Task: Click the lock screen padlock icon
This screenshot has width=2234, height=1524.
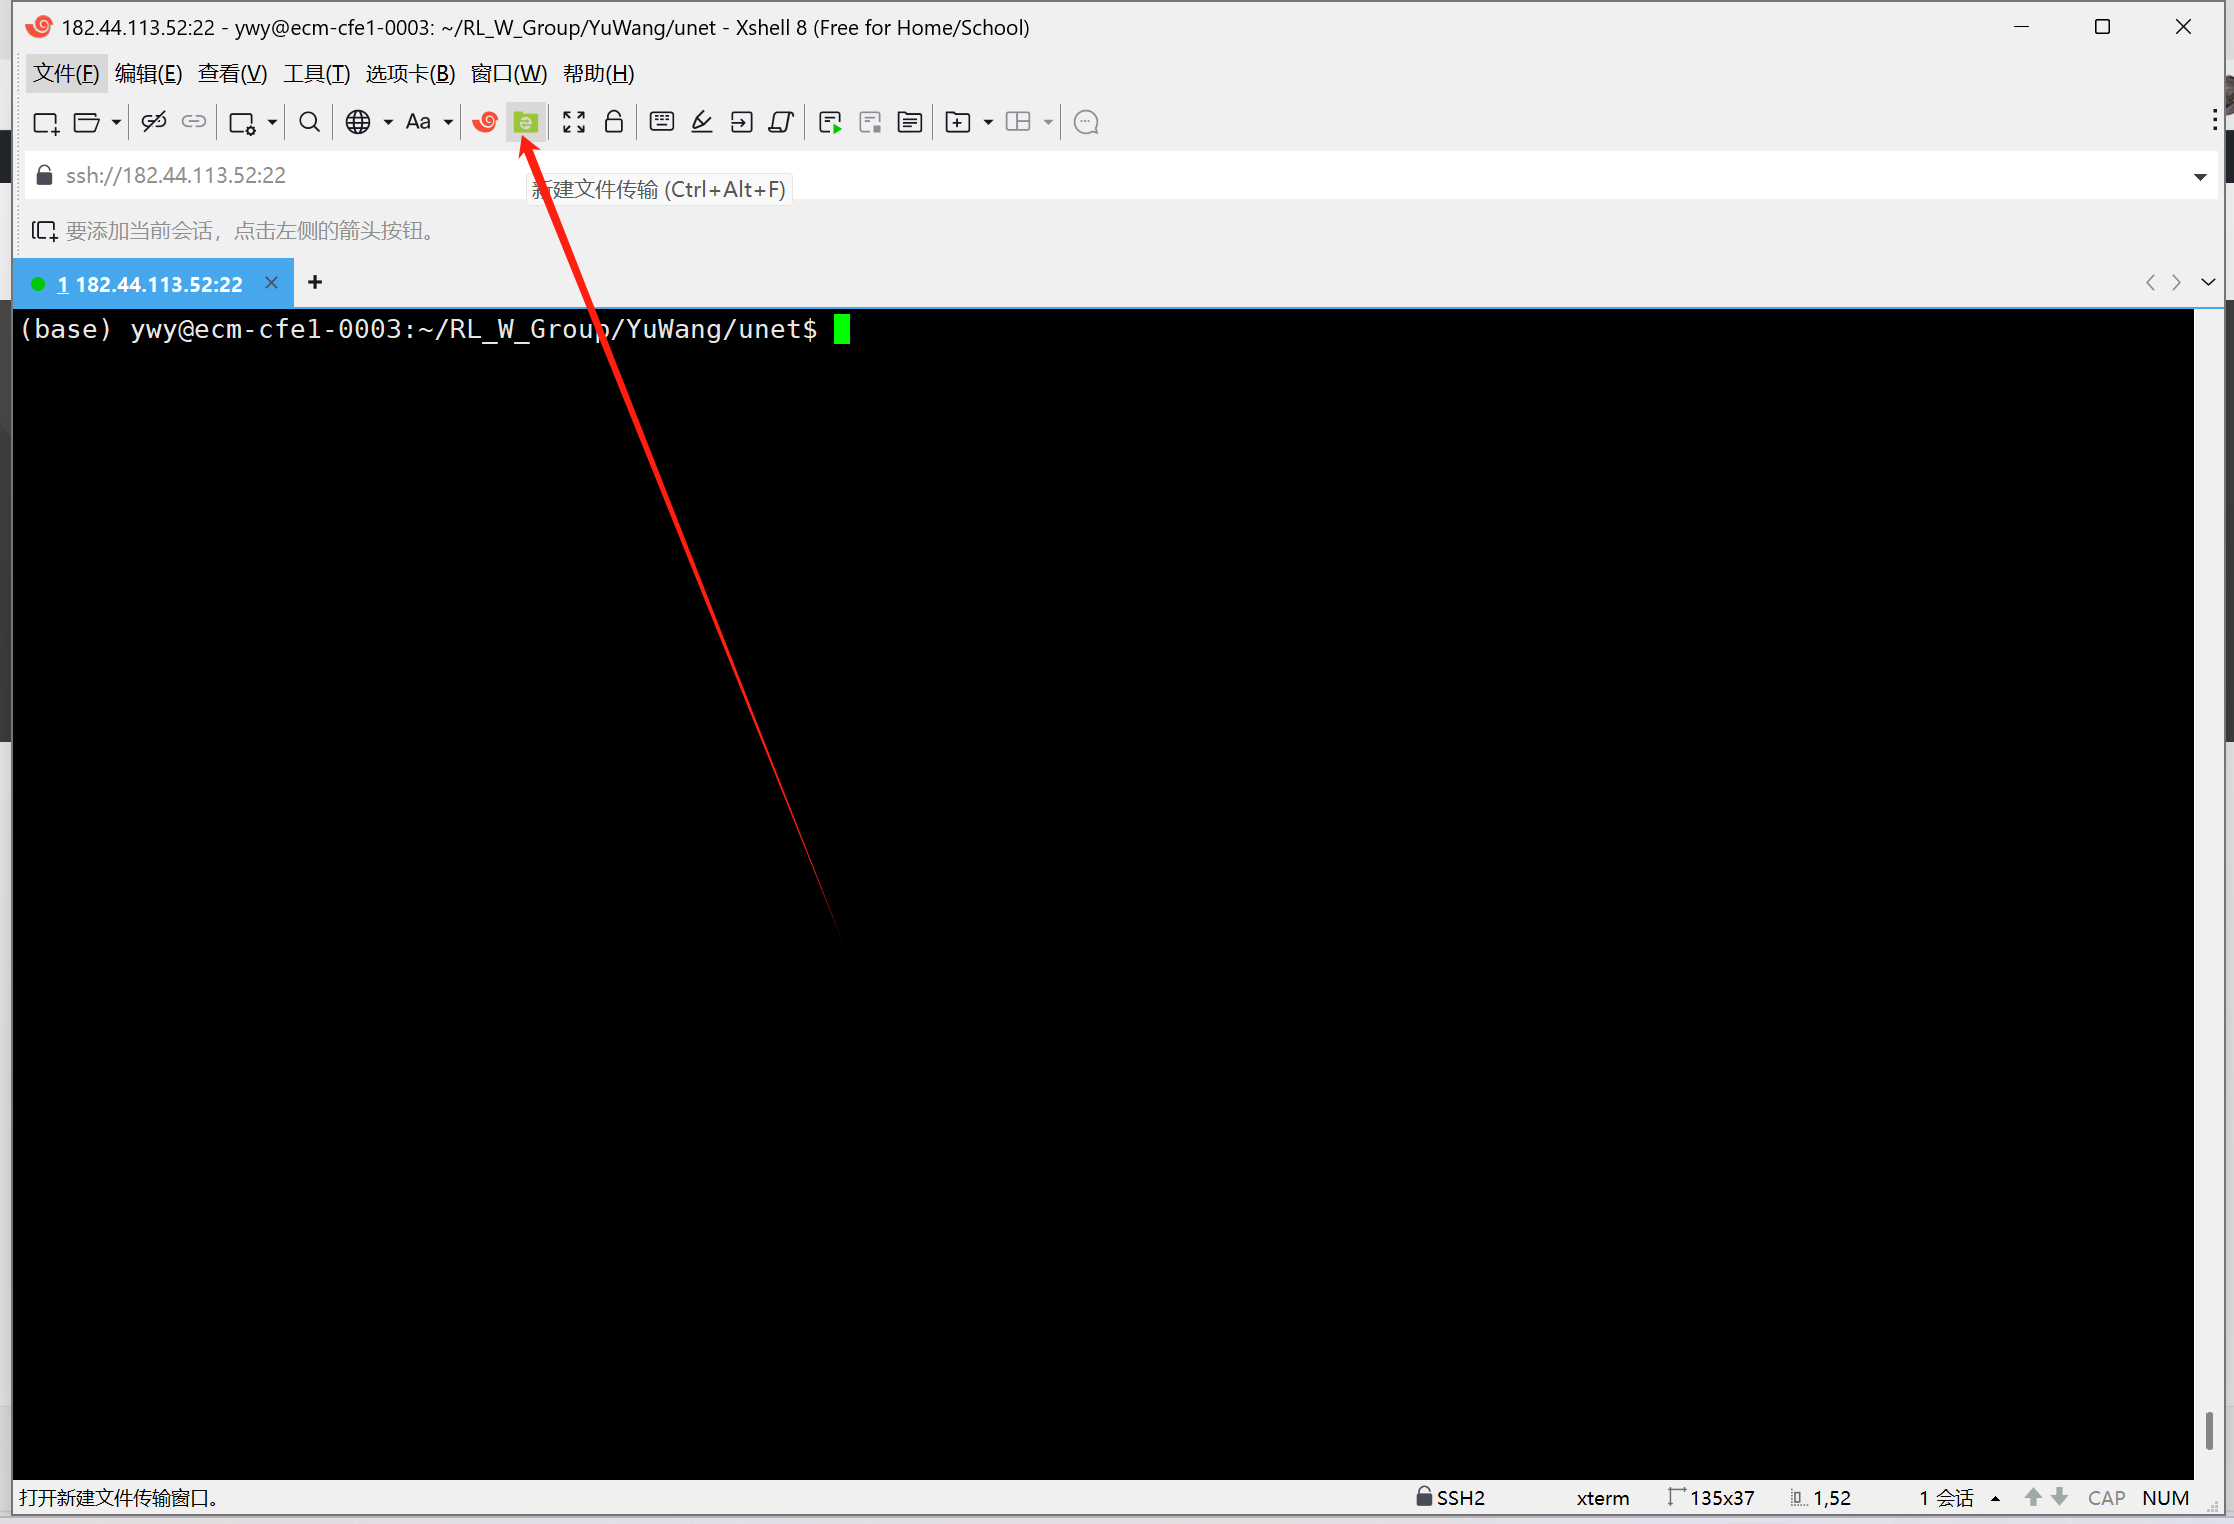Action: (x=614, y=122)
